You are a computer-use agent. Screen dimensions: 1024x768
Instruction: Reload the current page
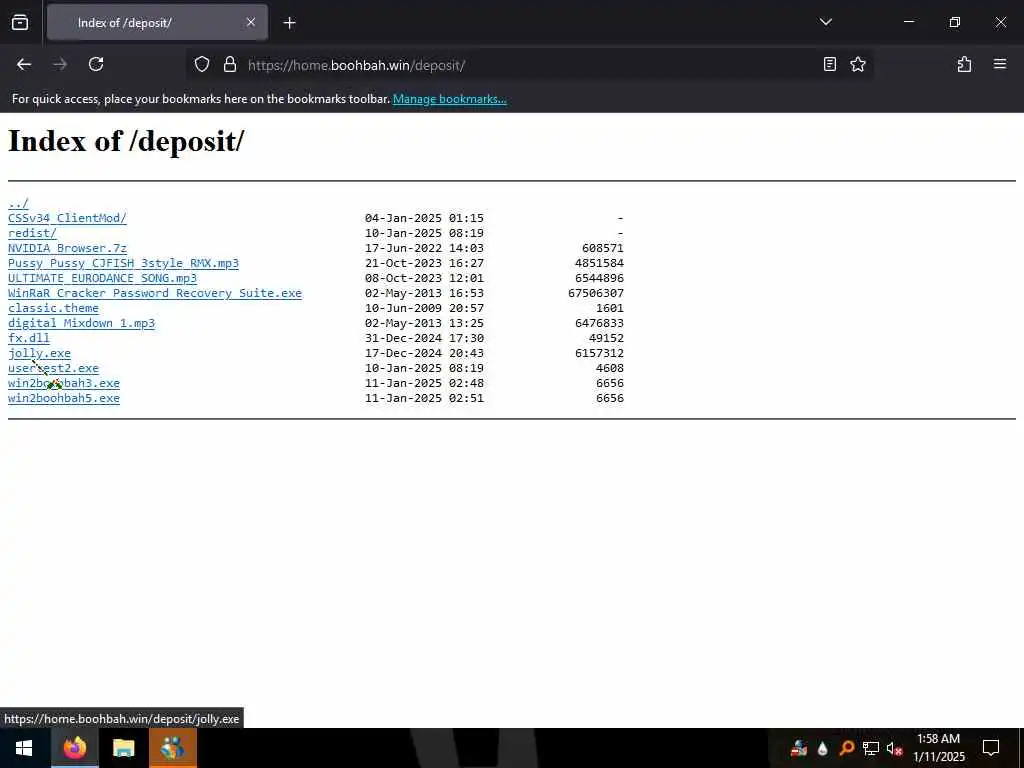point(96,64)
